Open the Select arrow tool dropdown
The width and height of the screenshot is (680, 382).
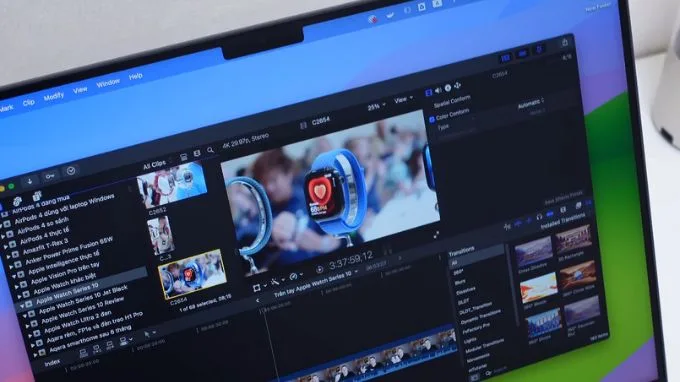click(150, 334)
